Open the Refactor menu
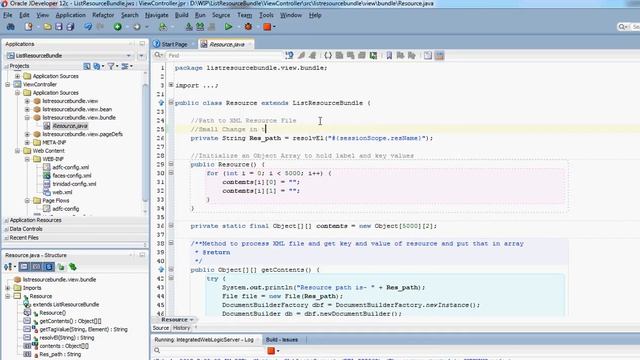This screenshot has height=360, width=640. pos(103,15)
